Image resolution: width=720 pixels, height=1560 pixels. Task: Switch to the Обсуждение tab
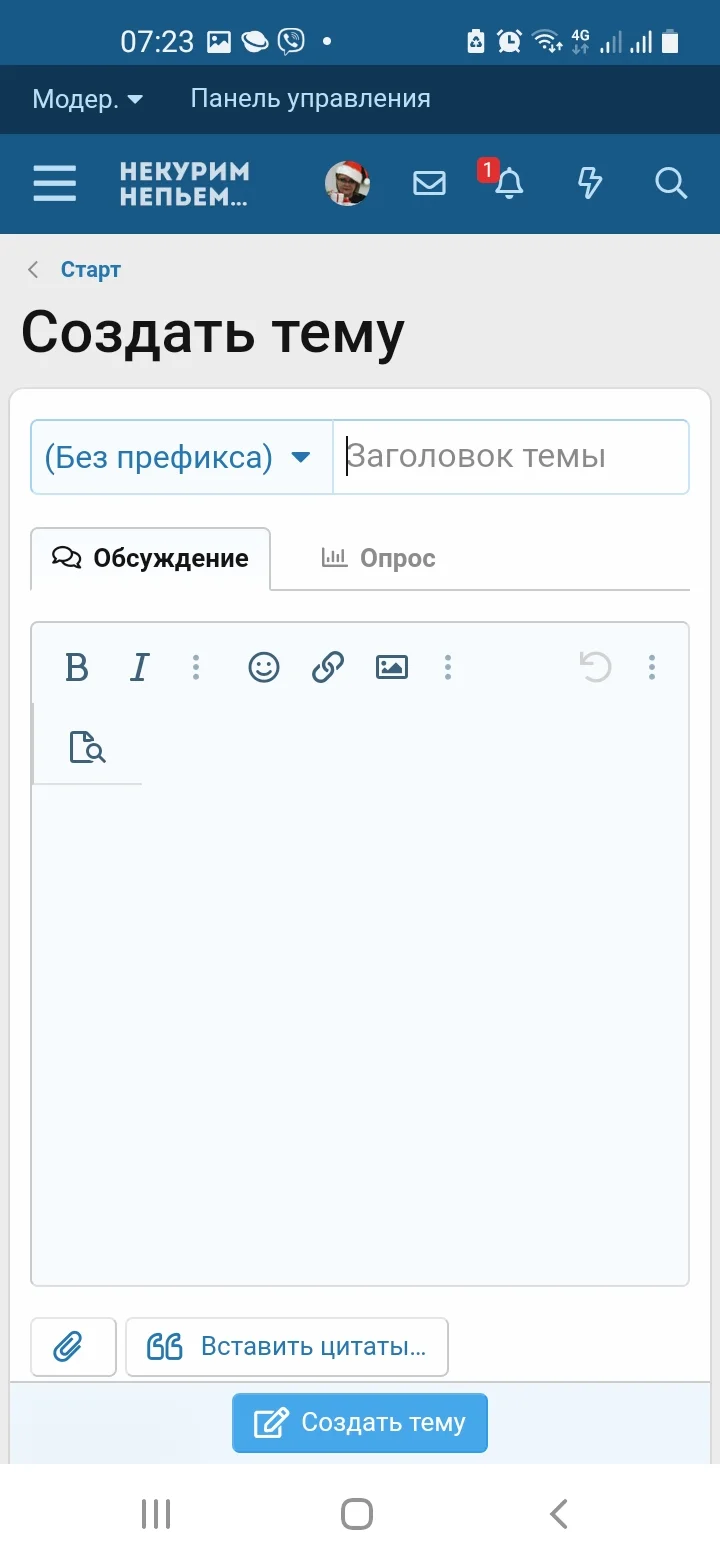click(150, 558)
